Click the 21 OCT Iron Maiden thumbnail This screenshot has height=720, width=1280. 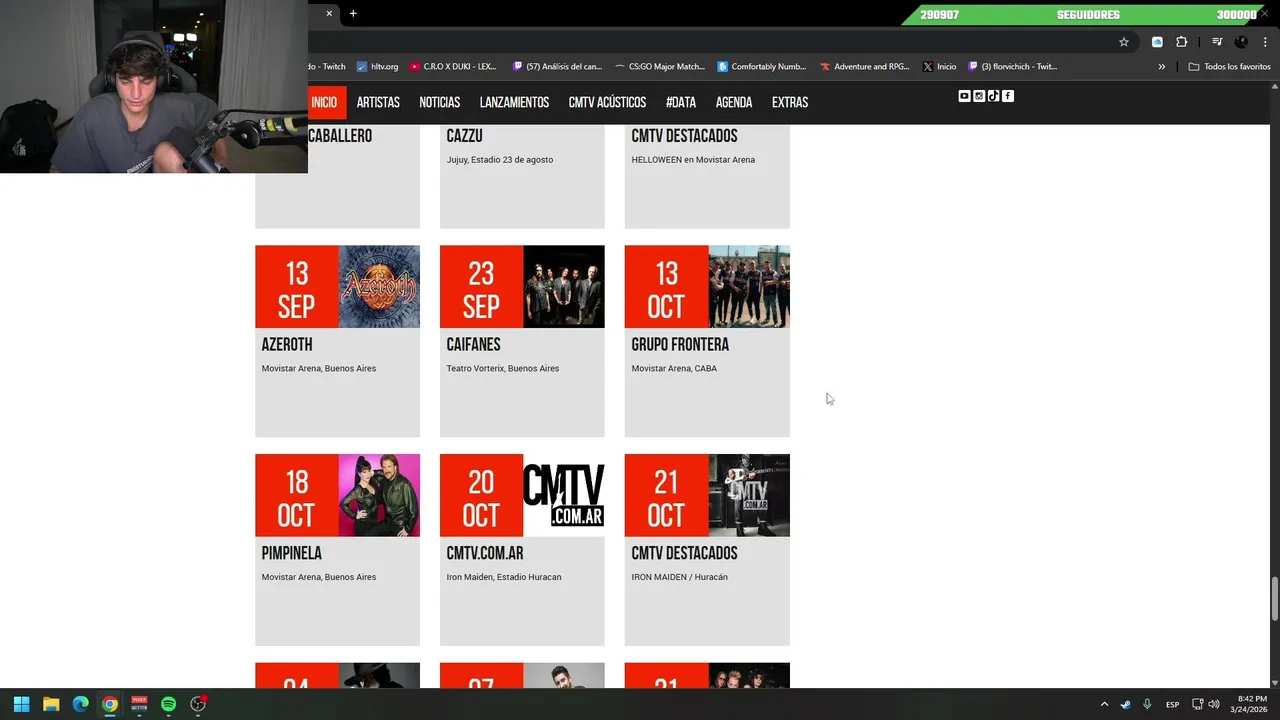749,496
